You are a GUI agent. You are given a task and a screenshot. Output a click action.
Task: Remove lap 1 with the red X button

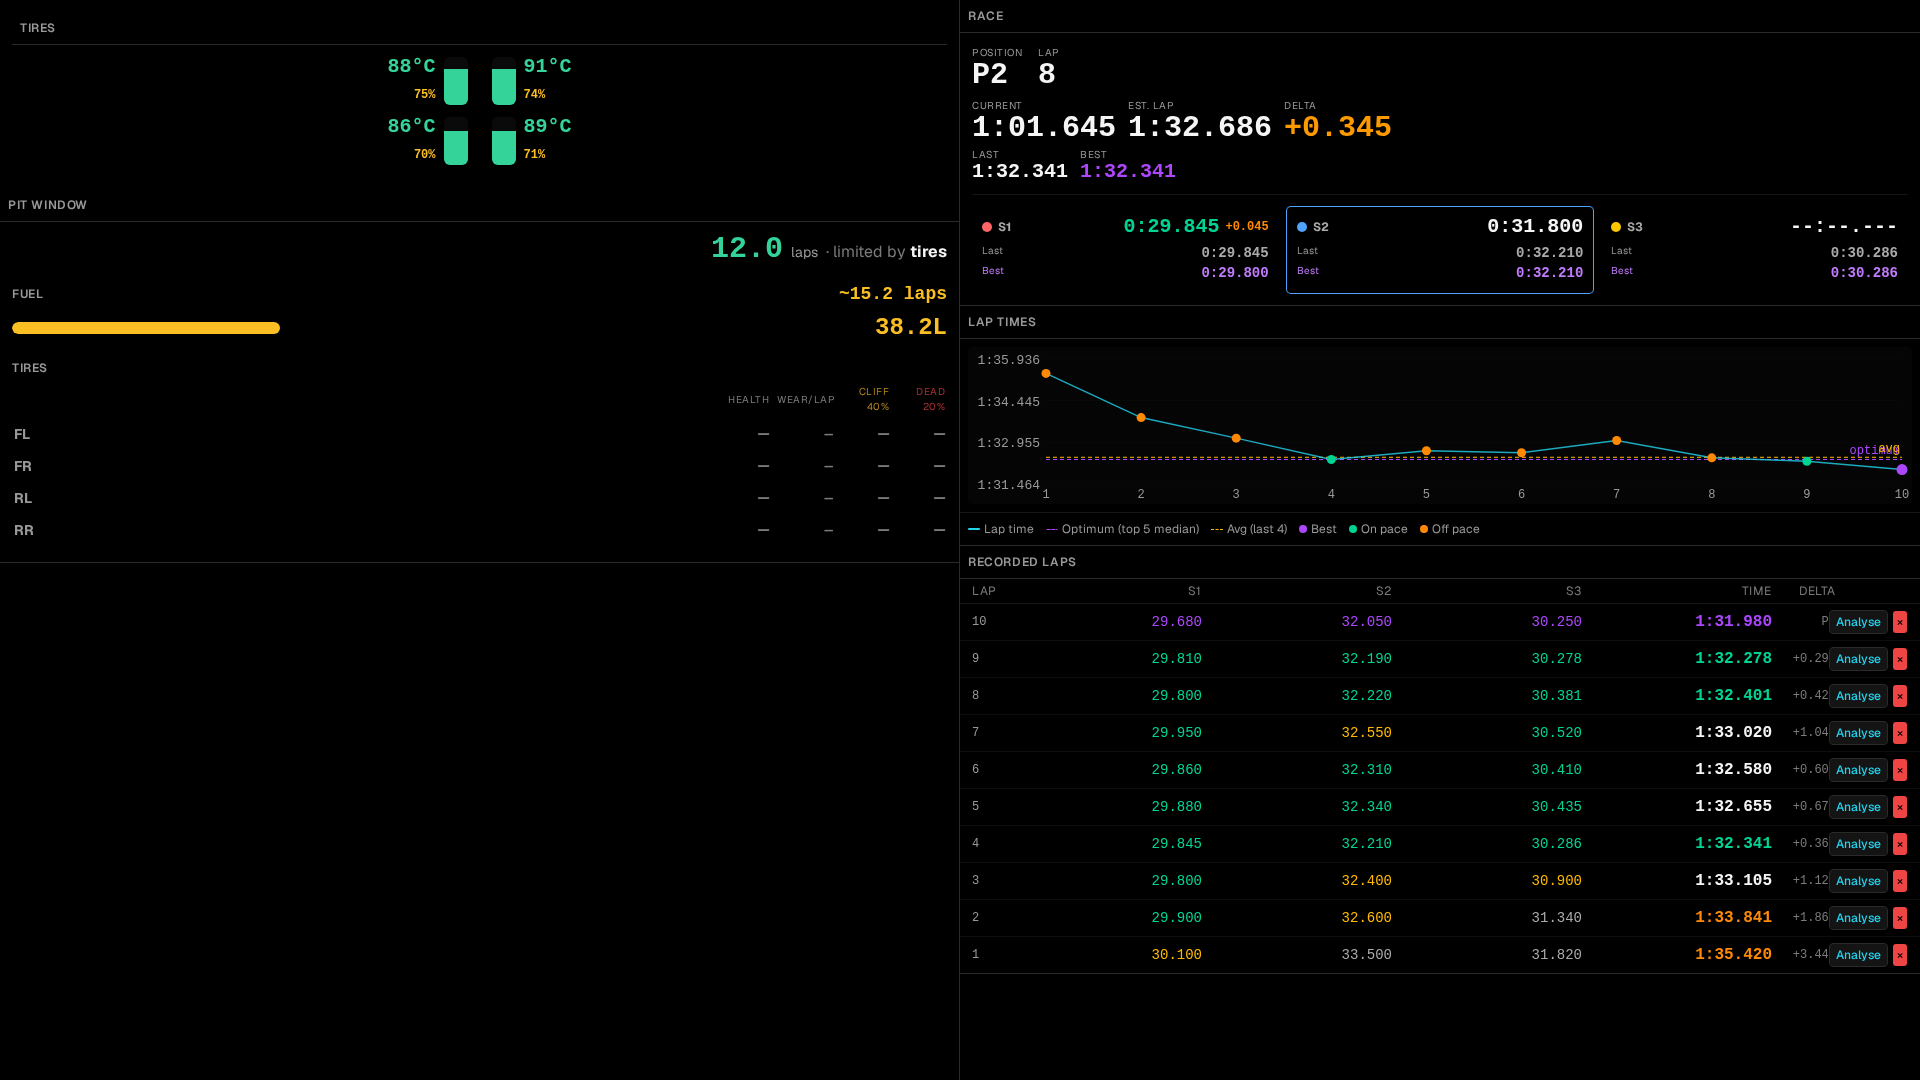point(1900,955)
